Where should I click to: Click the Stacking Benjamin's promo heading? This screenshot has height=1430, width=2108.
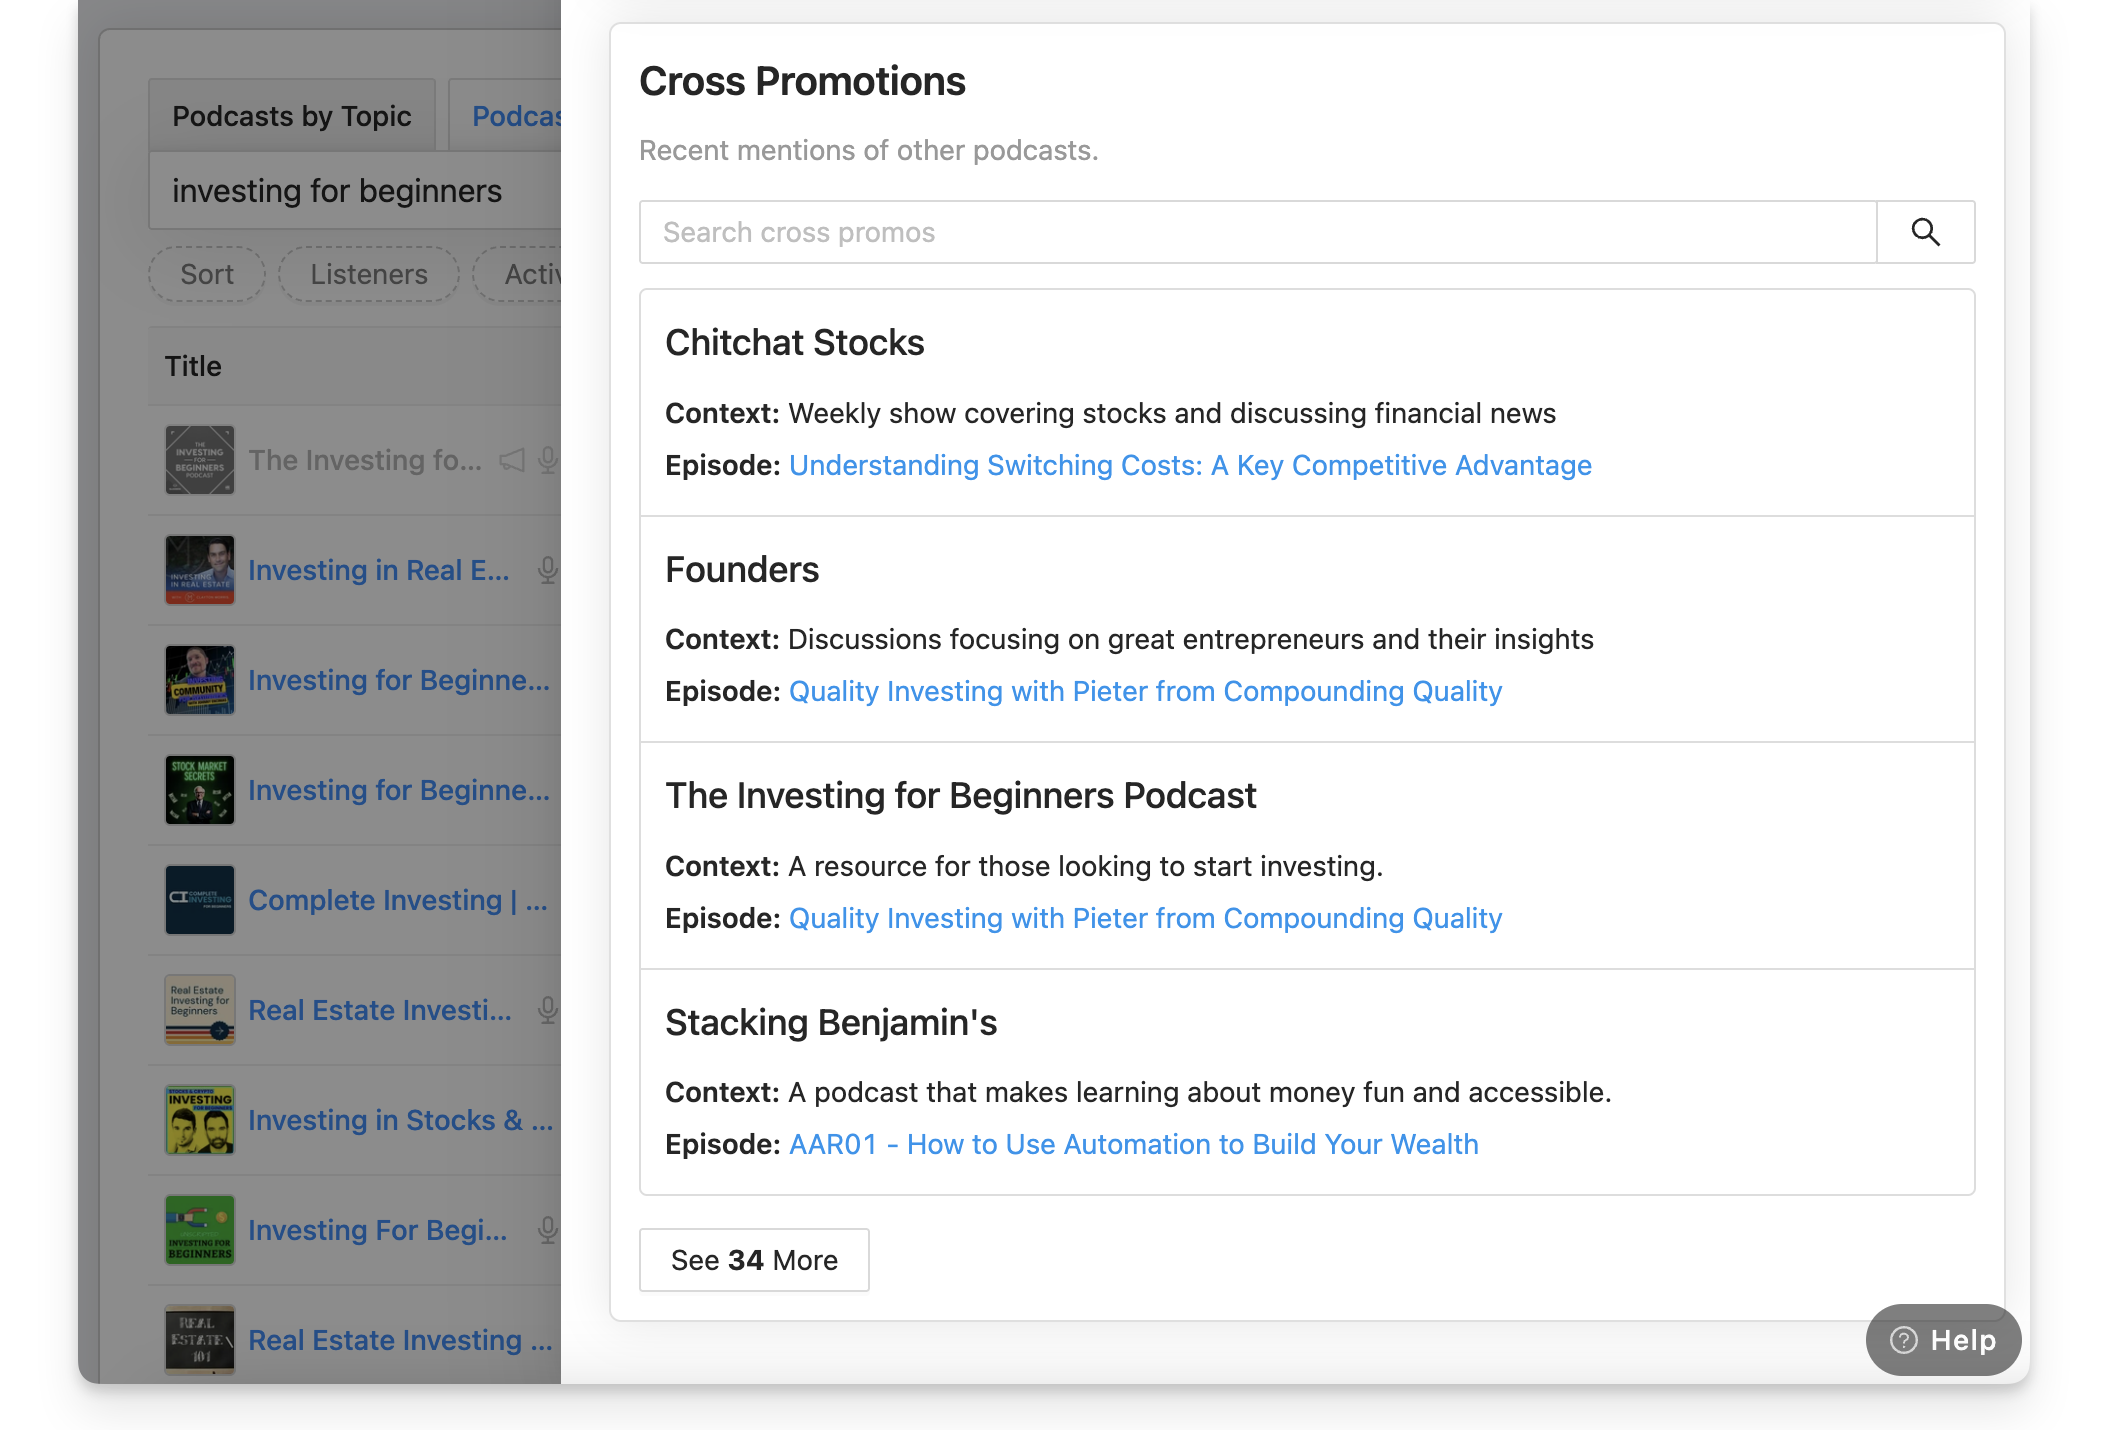coord(831,1022)
